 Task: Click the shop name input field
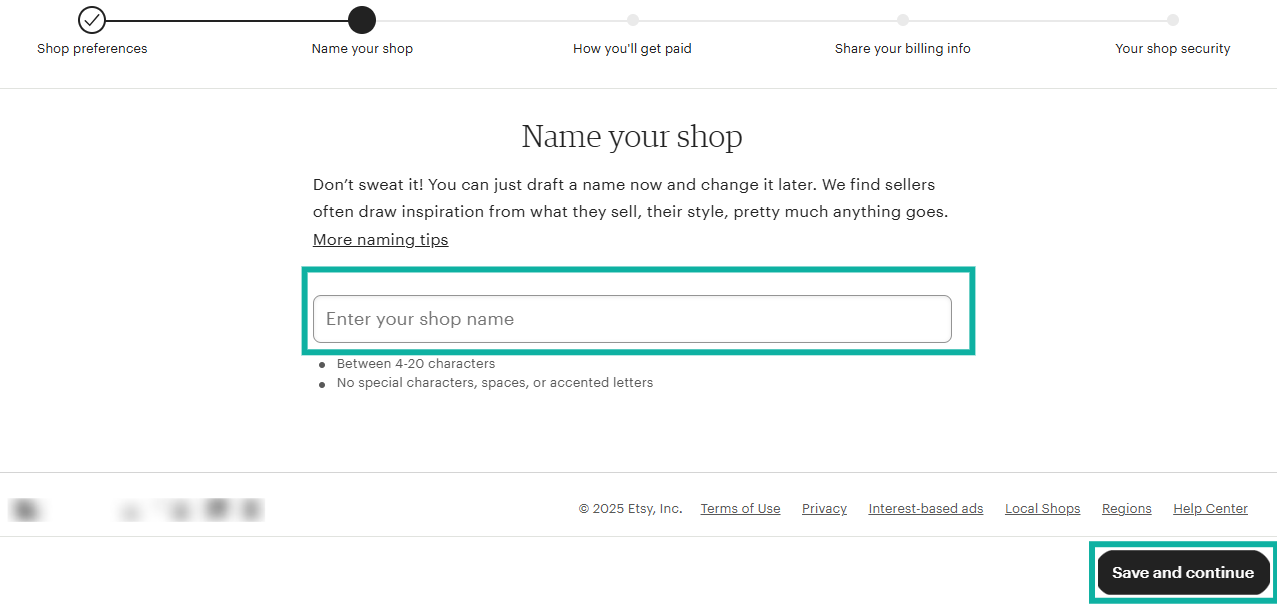tap(632, 318)
